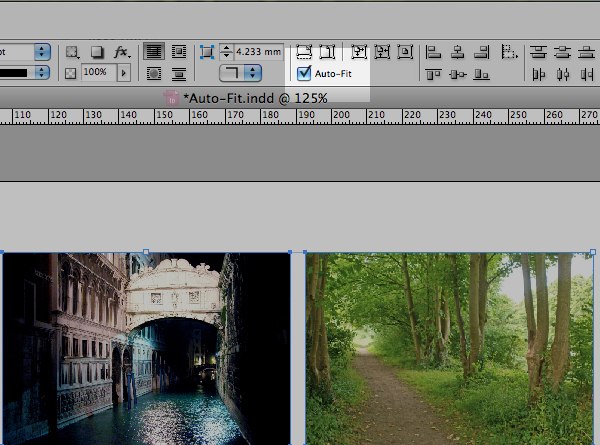Screen dimensions: 600x445
Task: Open the corner shape dropdown
Action: (x=240, y=73)
